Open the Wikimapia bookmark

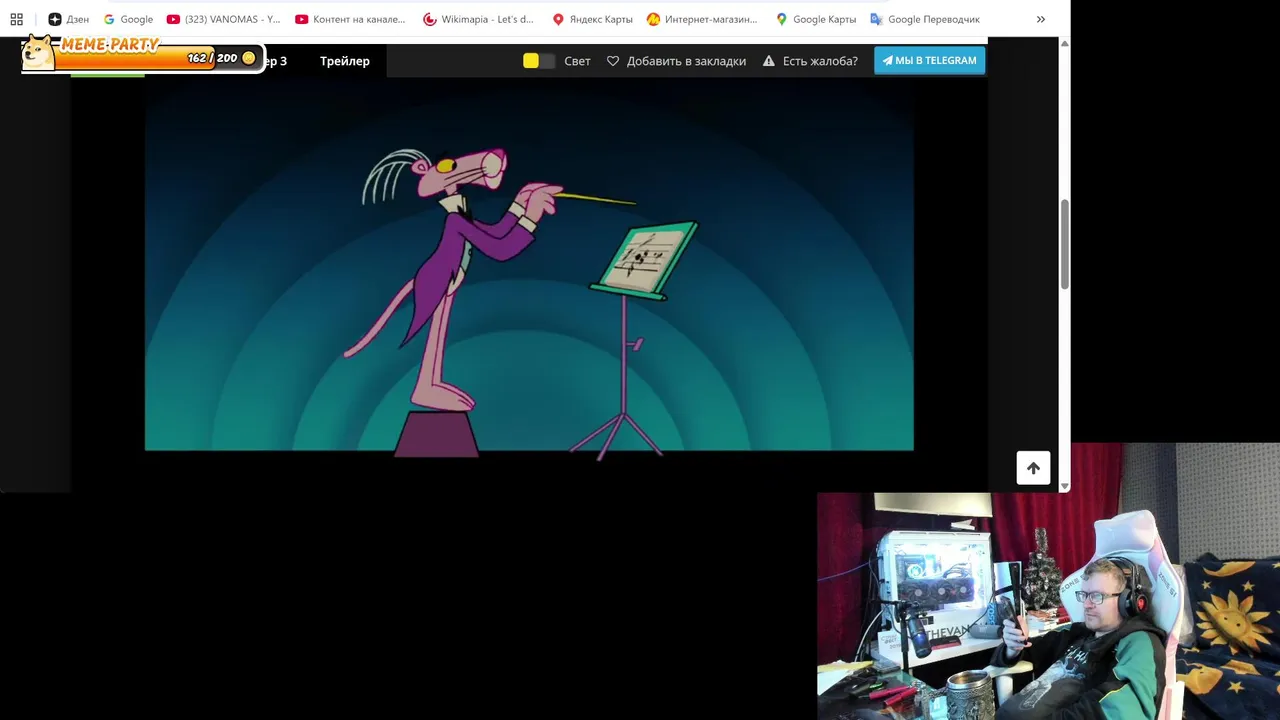click(x=479, y=19)
